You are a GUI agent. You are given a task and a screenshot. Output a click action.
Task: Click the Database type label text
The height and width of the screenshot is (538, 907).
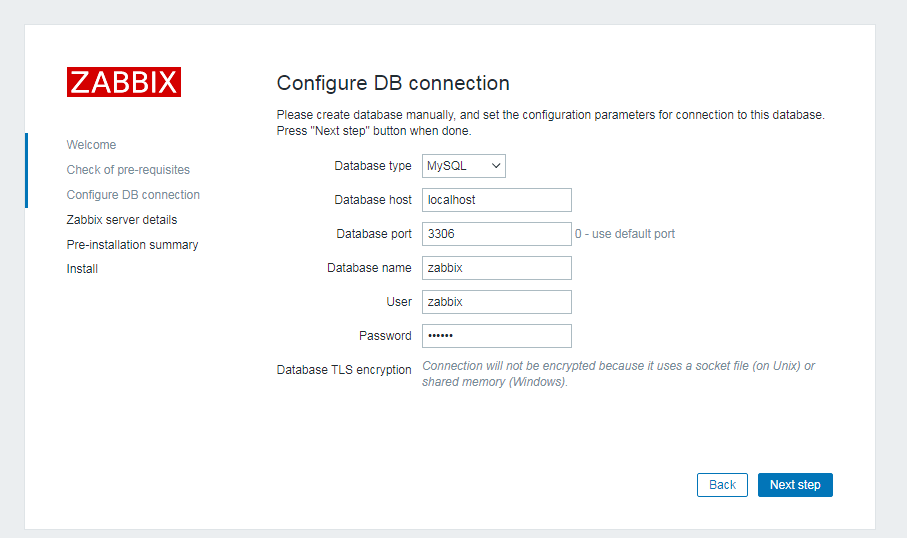point(373,166)
